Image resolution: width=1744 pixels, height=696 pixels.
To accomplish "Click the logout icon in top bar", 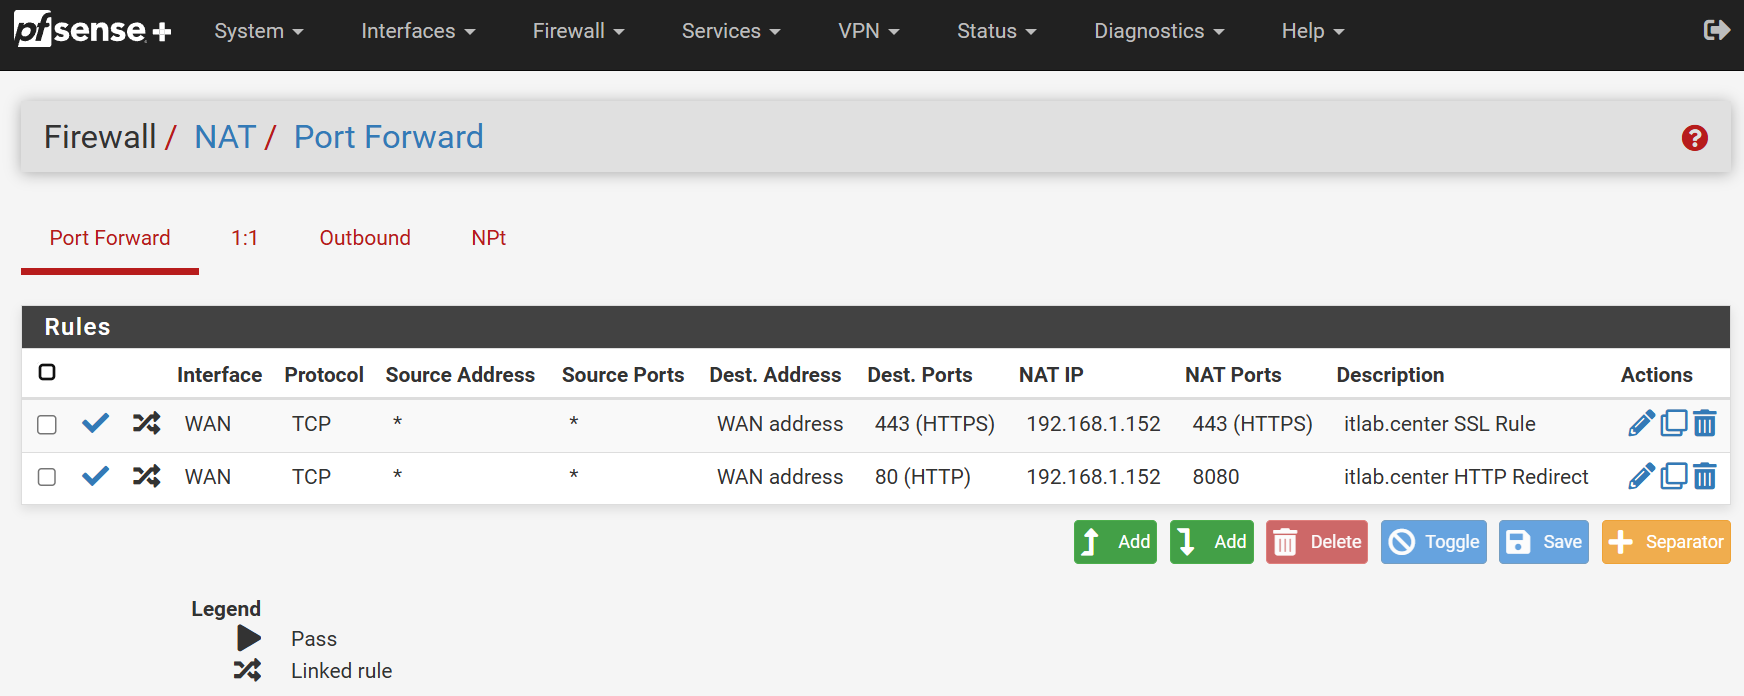I will [1716, 31].
